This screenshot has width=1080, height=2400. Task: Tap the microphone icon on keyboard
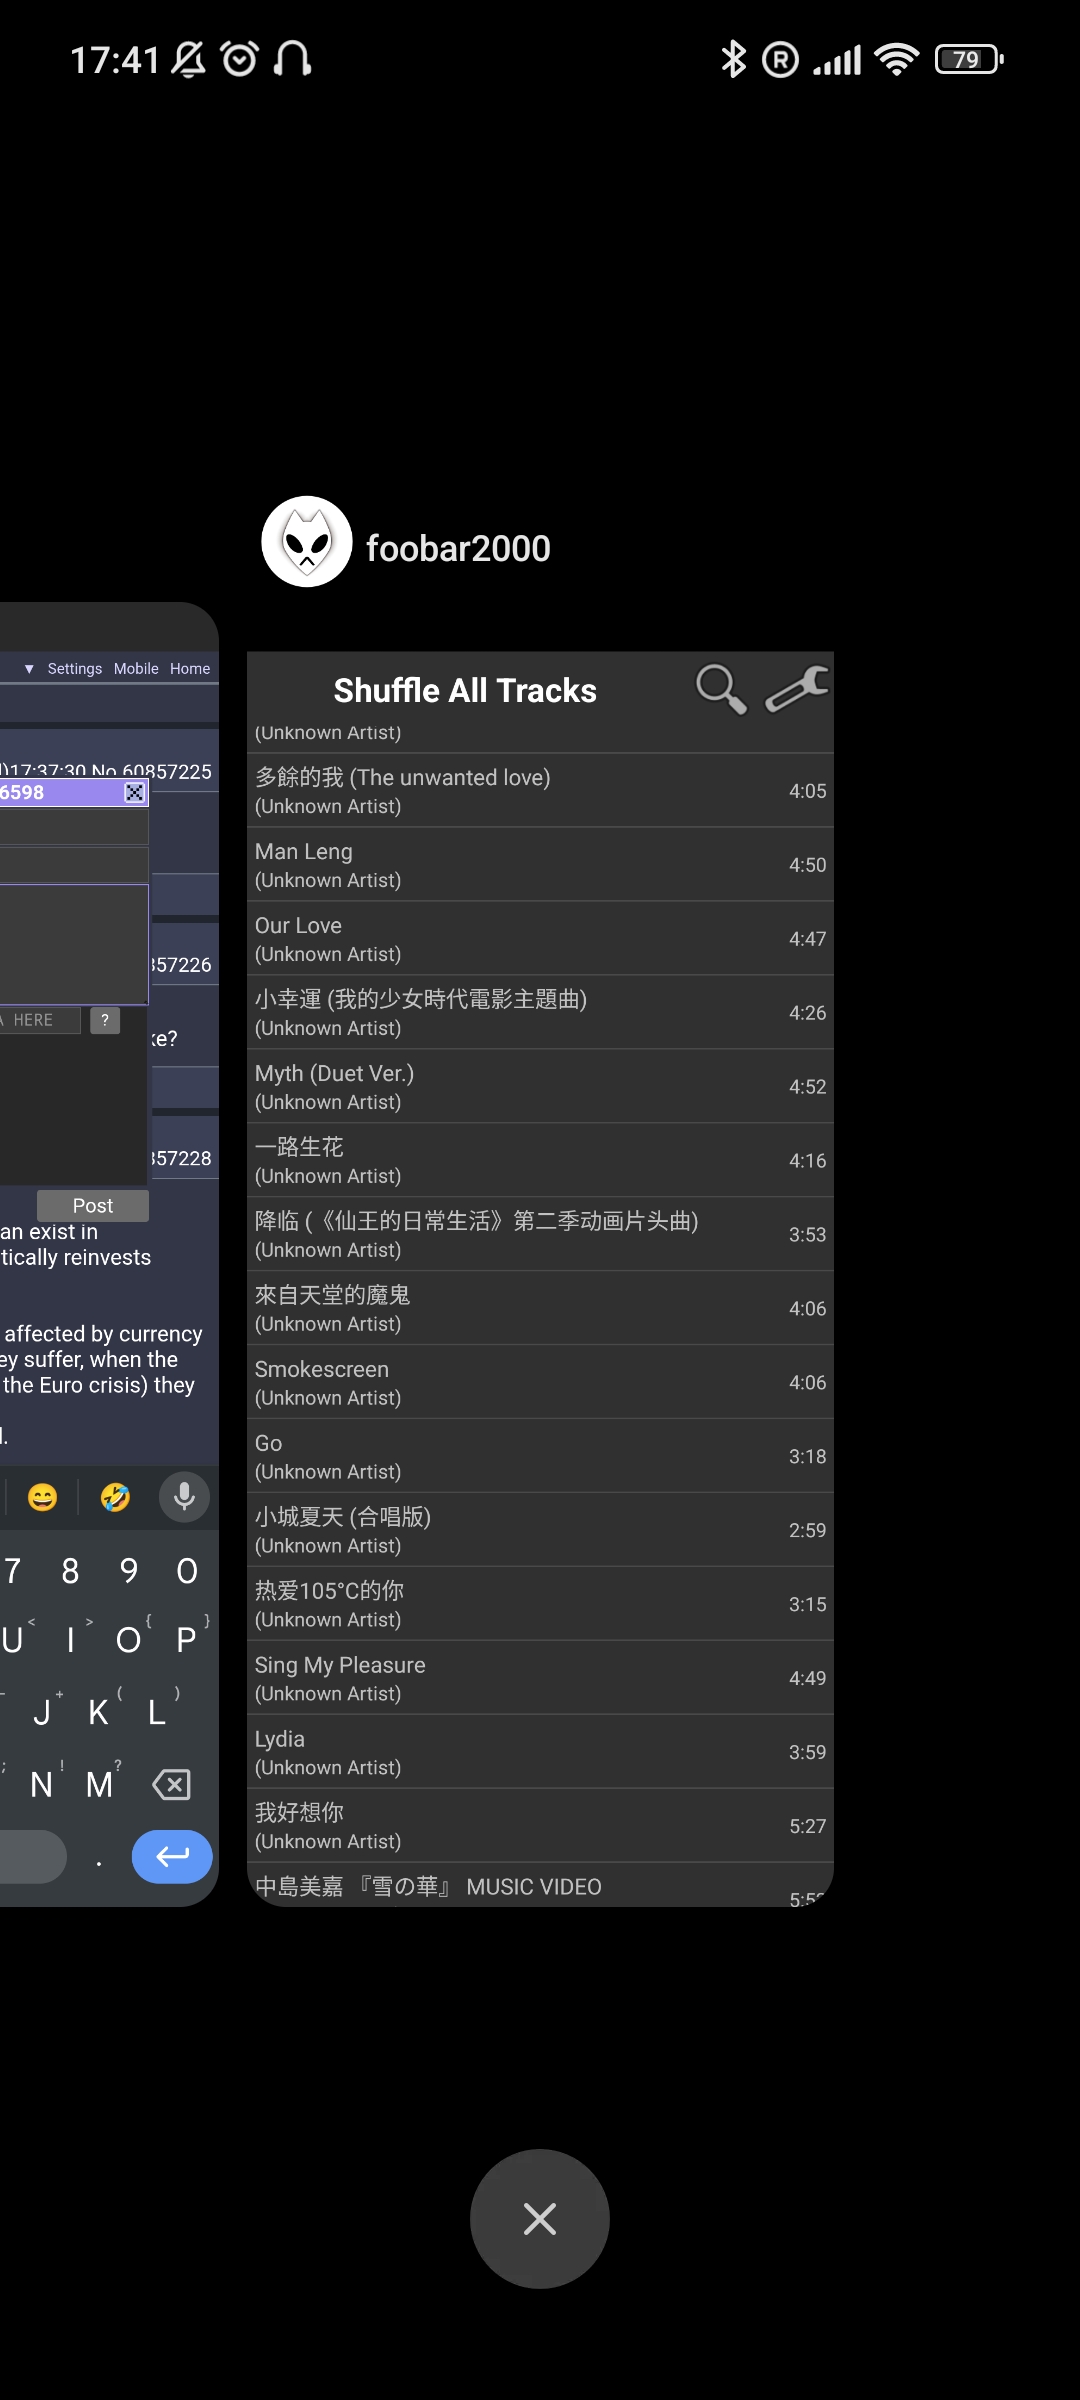pyautogui.click(x=184, y=1497)
